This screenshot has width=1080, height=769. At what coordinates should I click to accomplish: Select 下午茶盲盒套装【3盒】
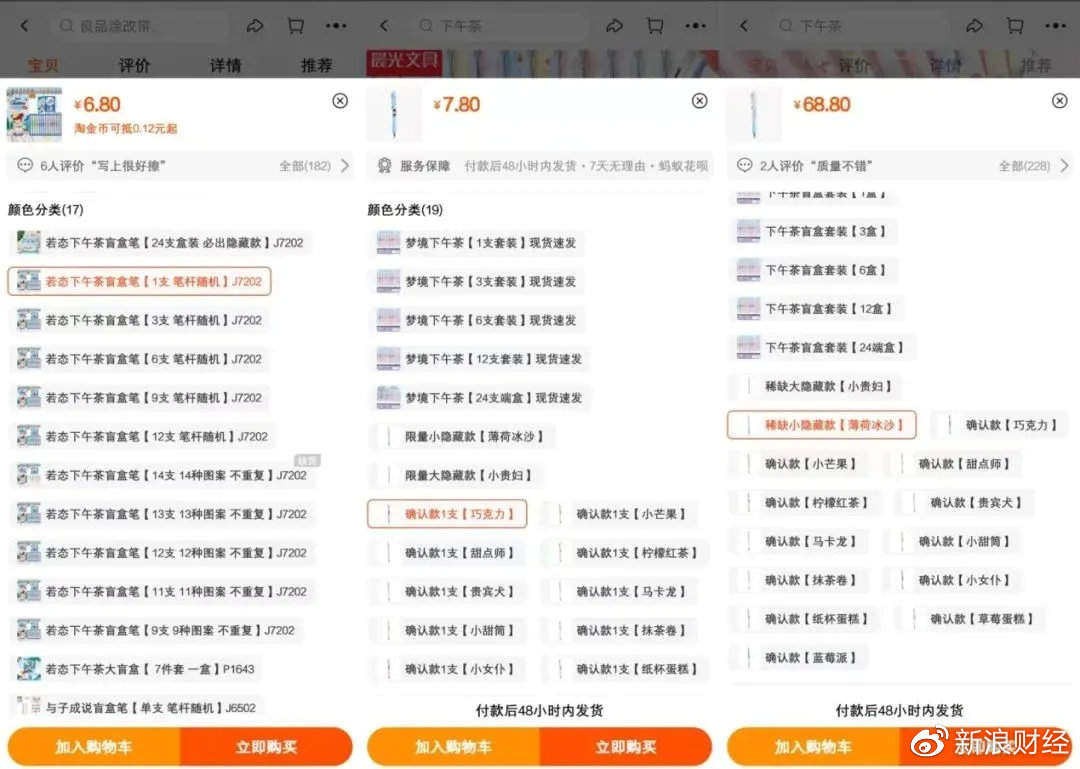[x=812, y=231]
